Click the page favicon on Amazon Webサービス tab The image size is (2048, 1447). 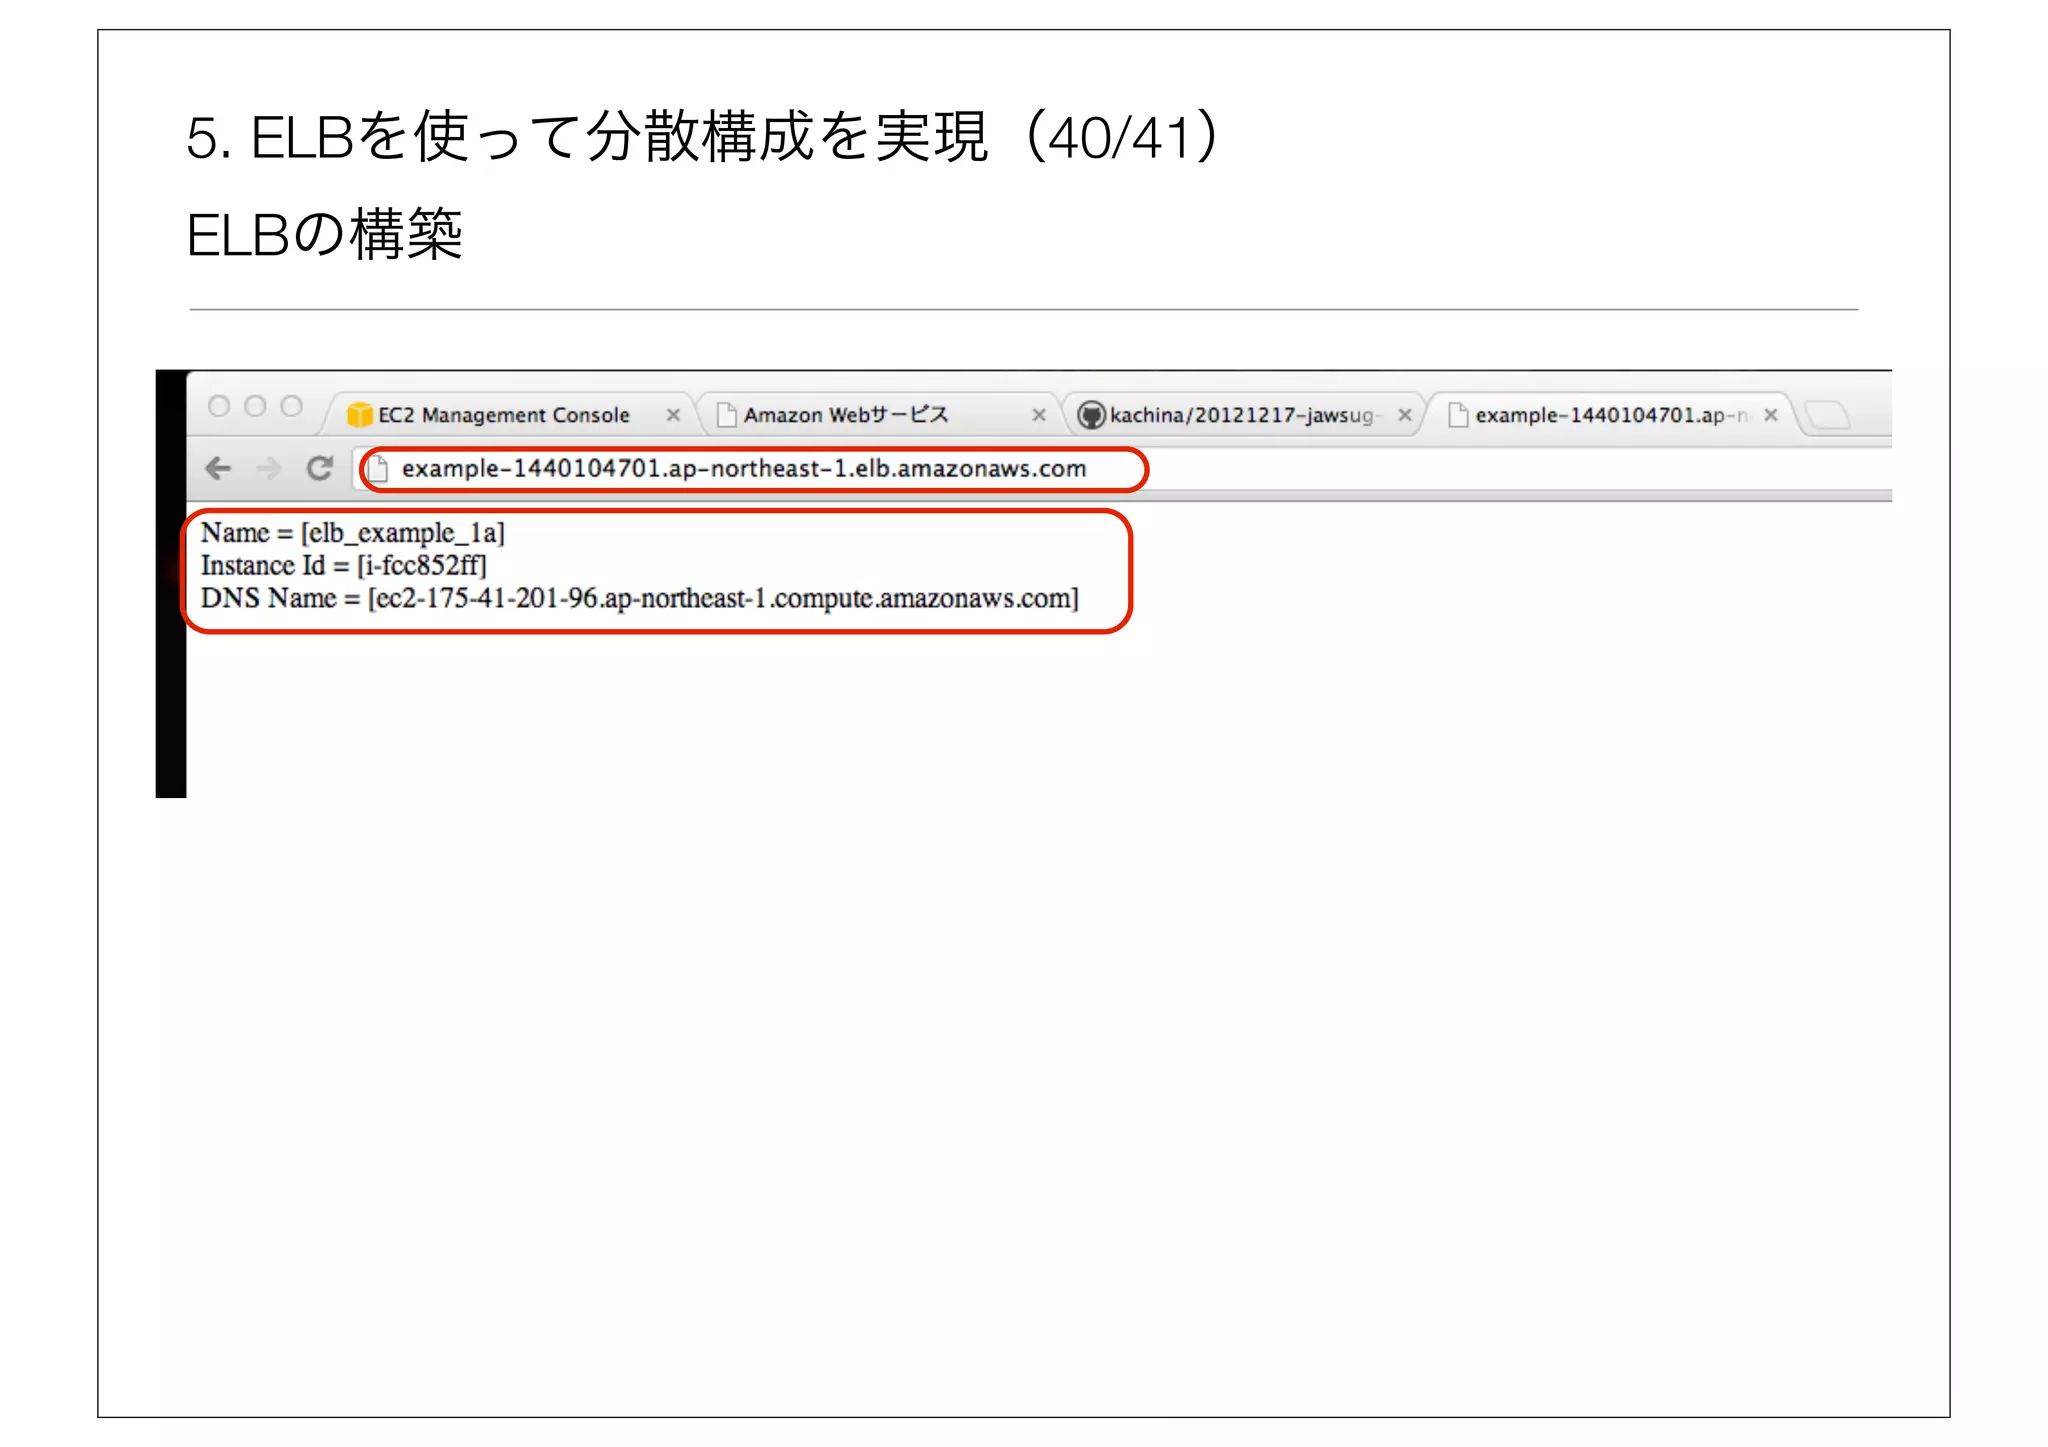tap(727, 414)
